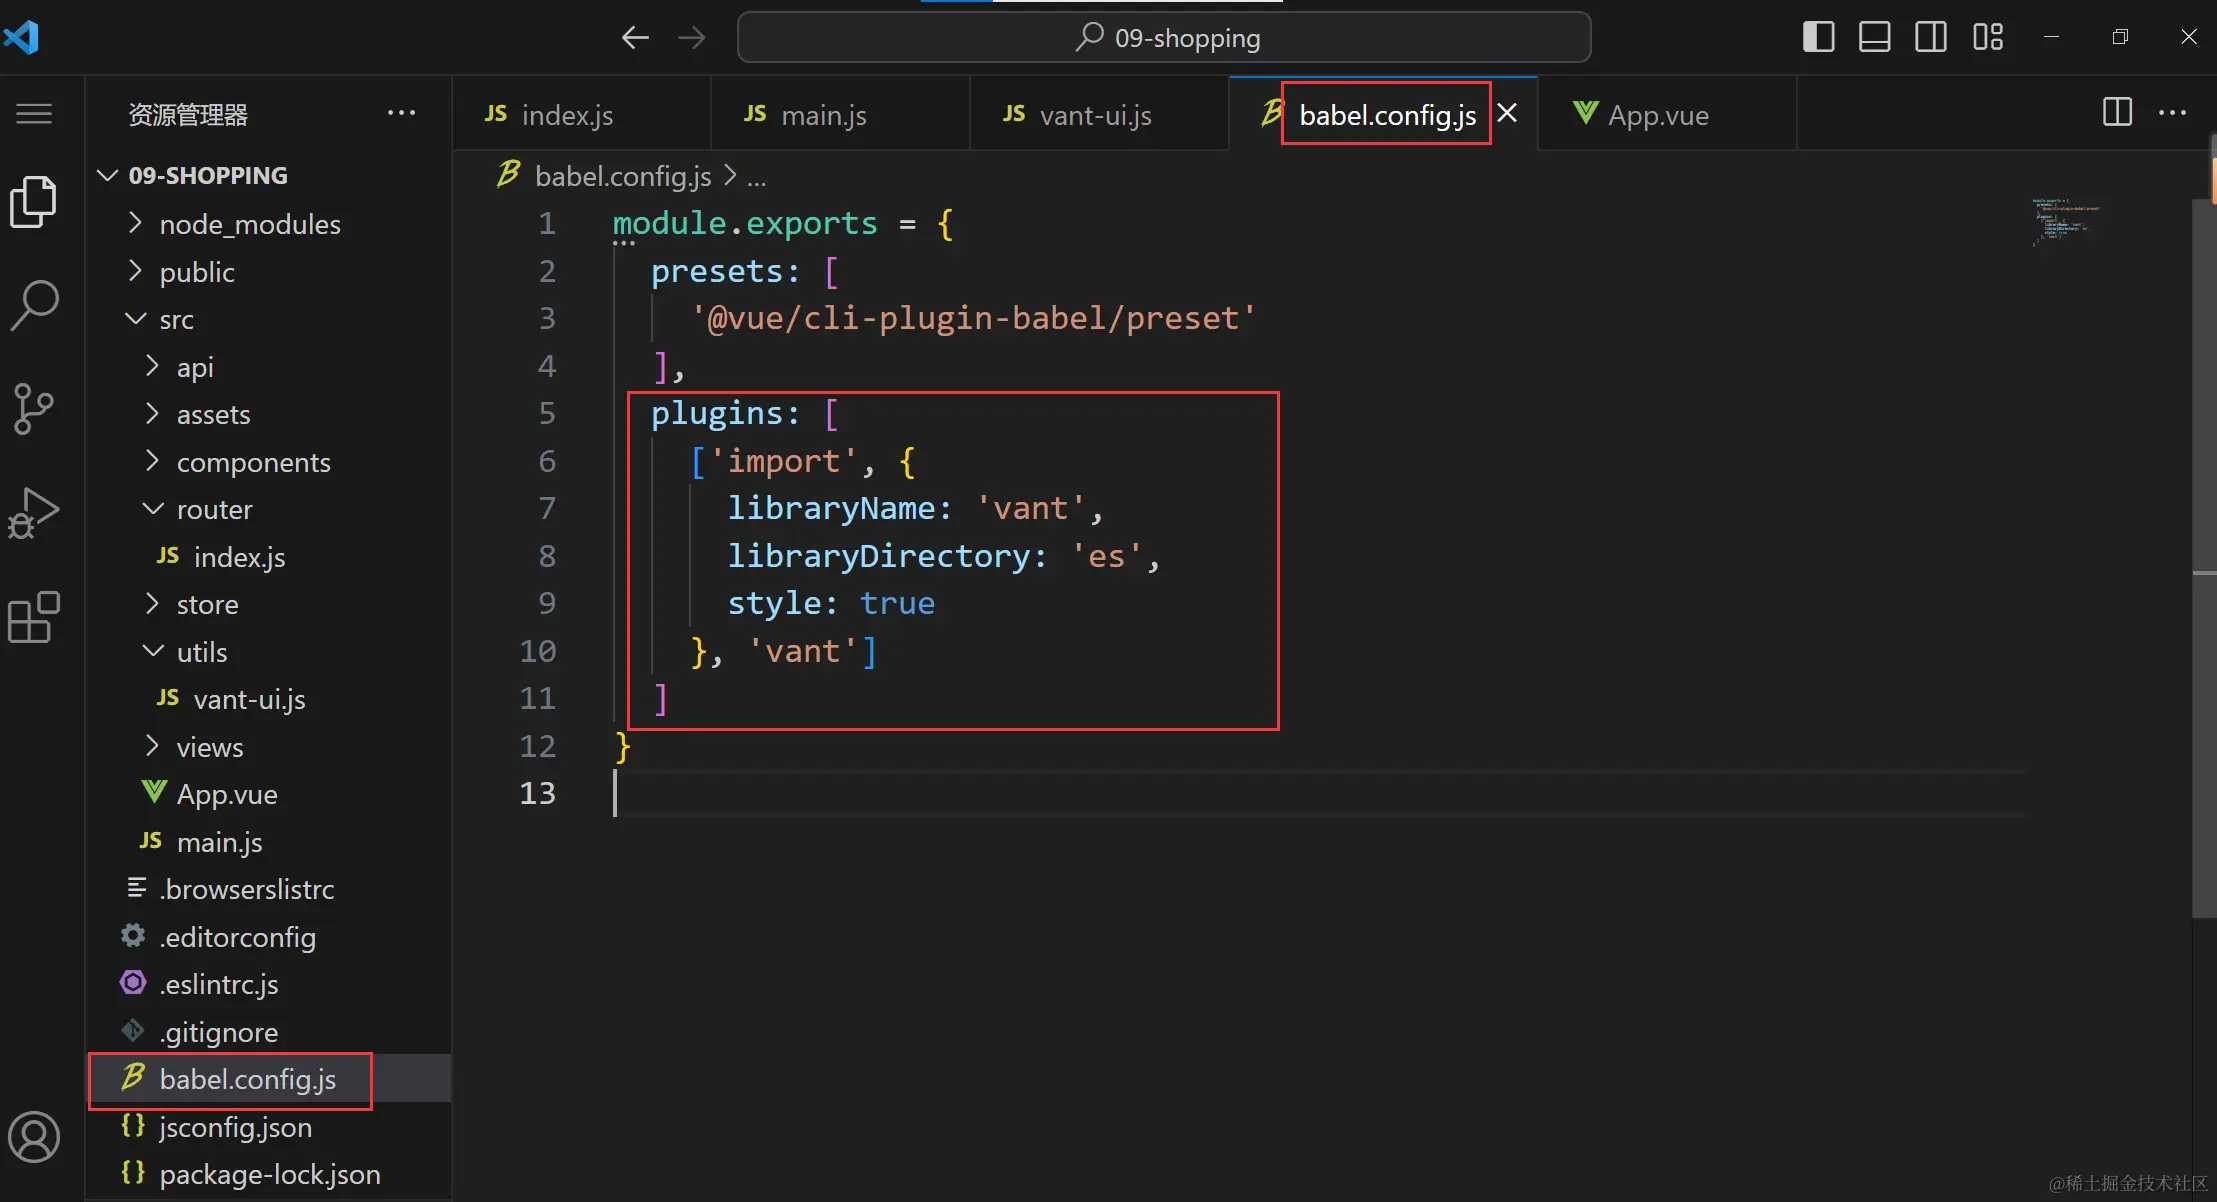Select babel.config.js in the file tree
2217x1202 pixels.
269,1079
